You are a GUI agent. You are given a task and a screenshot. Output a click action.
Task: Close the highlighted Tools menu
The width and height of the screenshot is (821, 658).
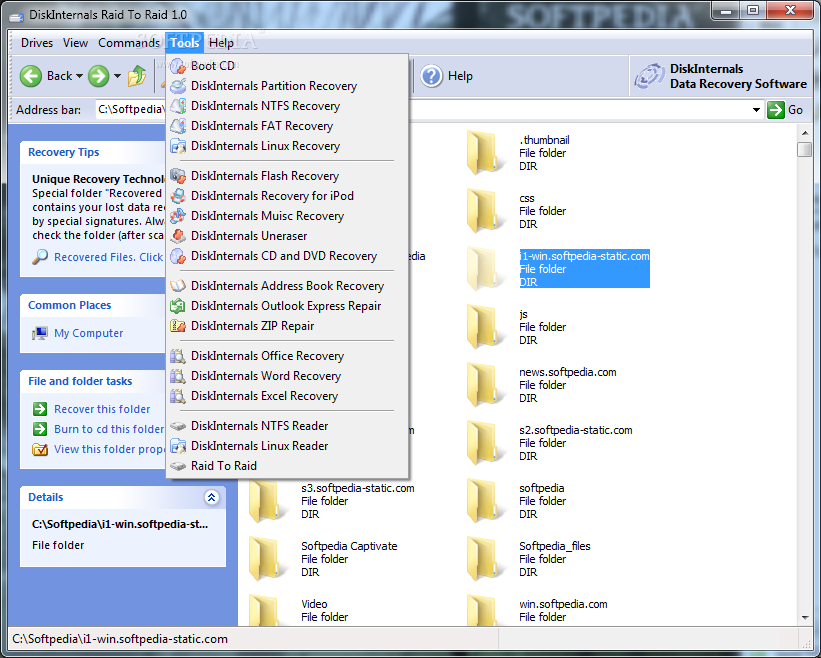point(185,43)
